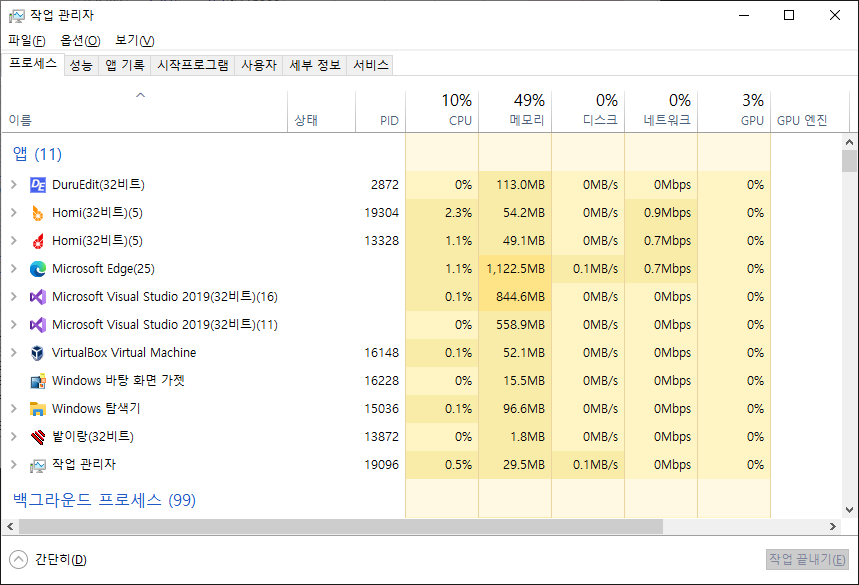Viewport: 859px width, 585px height.
Task: Sort by the 이름 column header
Action: [145, 112]
